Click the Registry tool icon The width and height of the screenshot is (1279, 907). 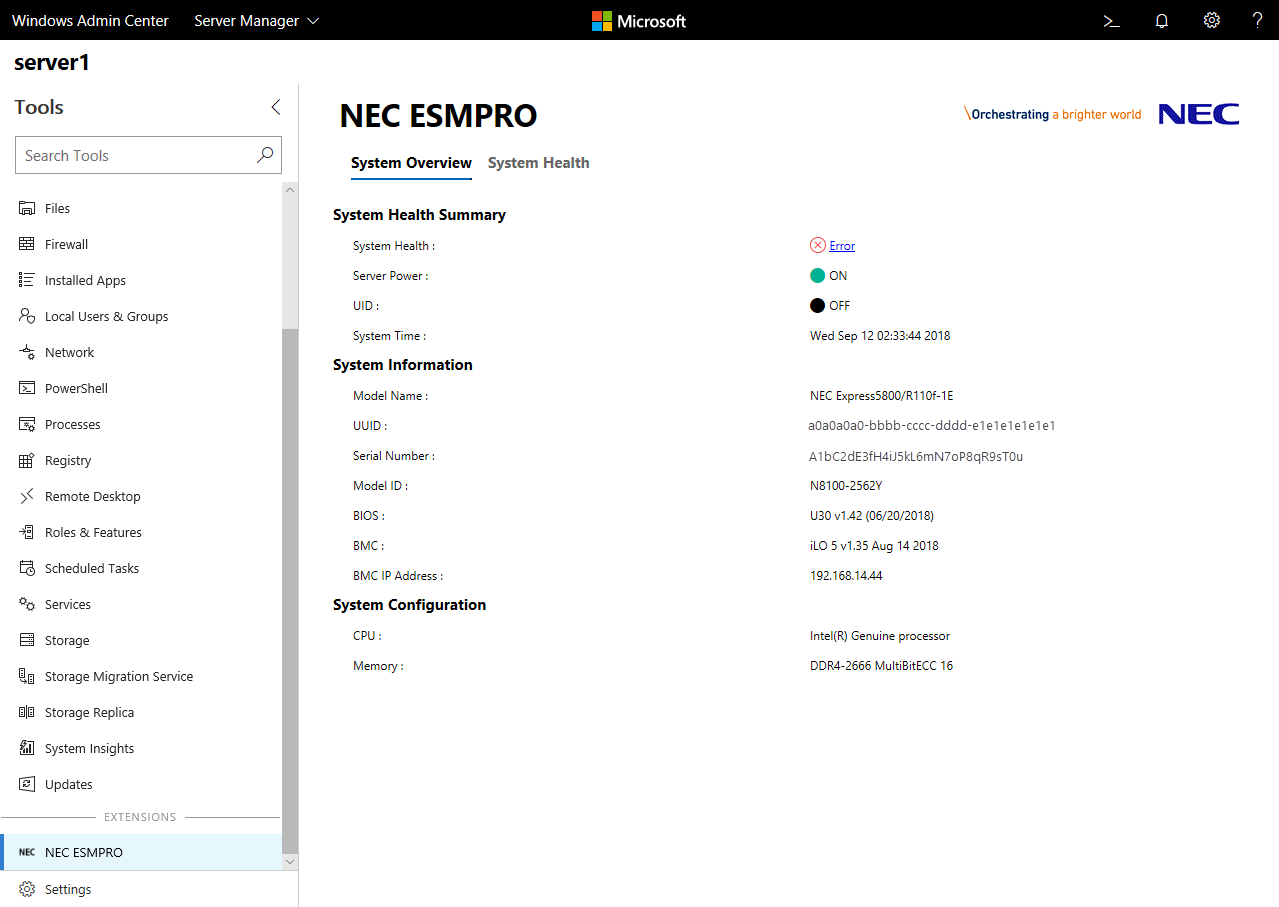point(27,460)
